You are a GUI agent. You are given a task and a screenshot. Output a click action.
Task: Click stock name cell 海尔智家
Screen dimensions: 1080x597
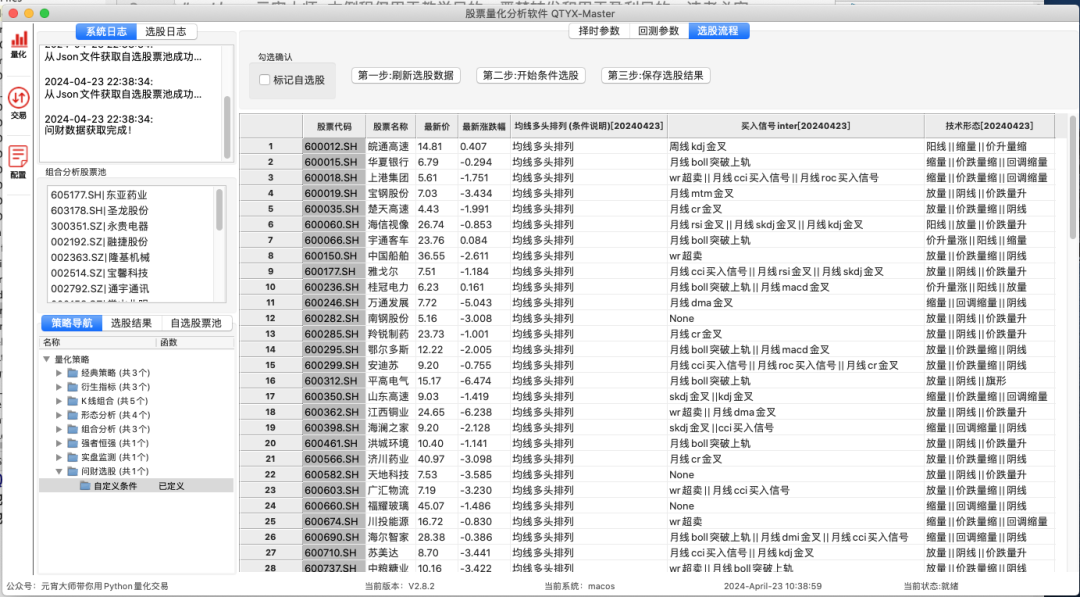coord(391,537)
